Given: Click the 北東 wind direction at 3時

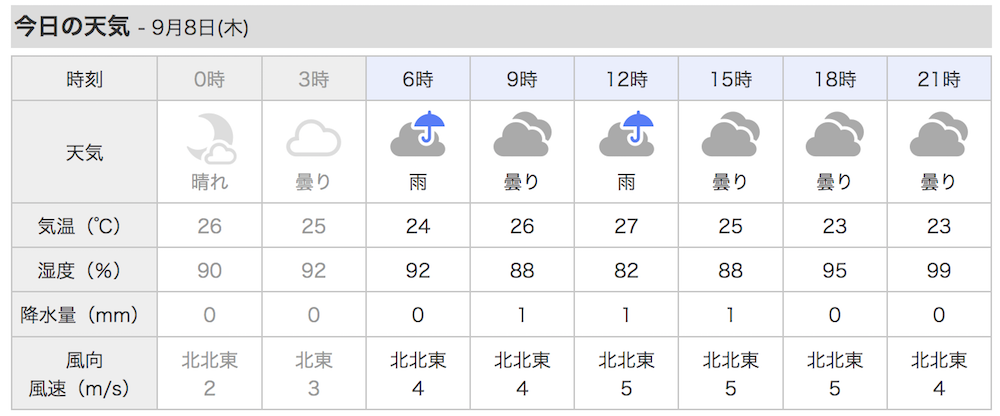Looking at the screenshot, I should pyautogui.click(x=314, y=360).
